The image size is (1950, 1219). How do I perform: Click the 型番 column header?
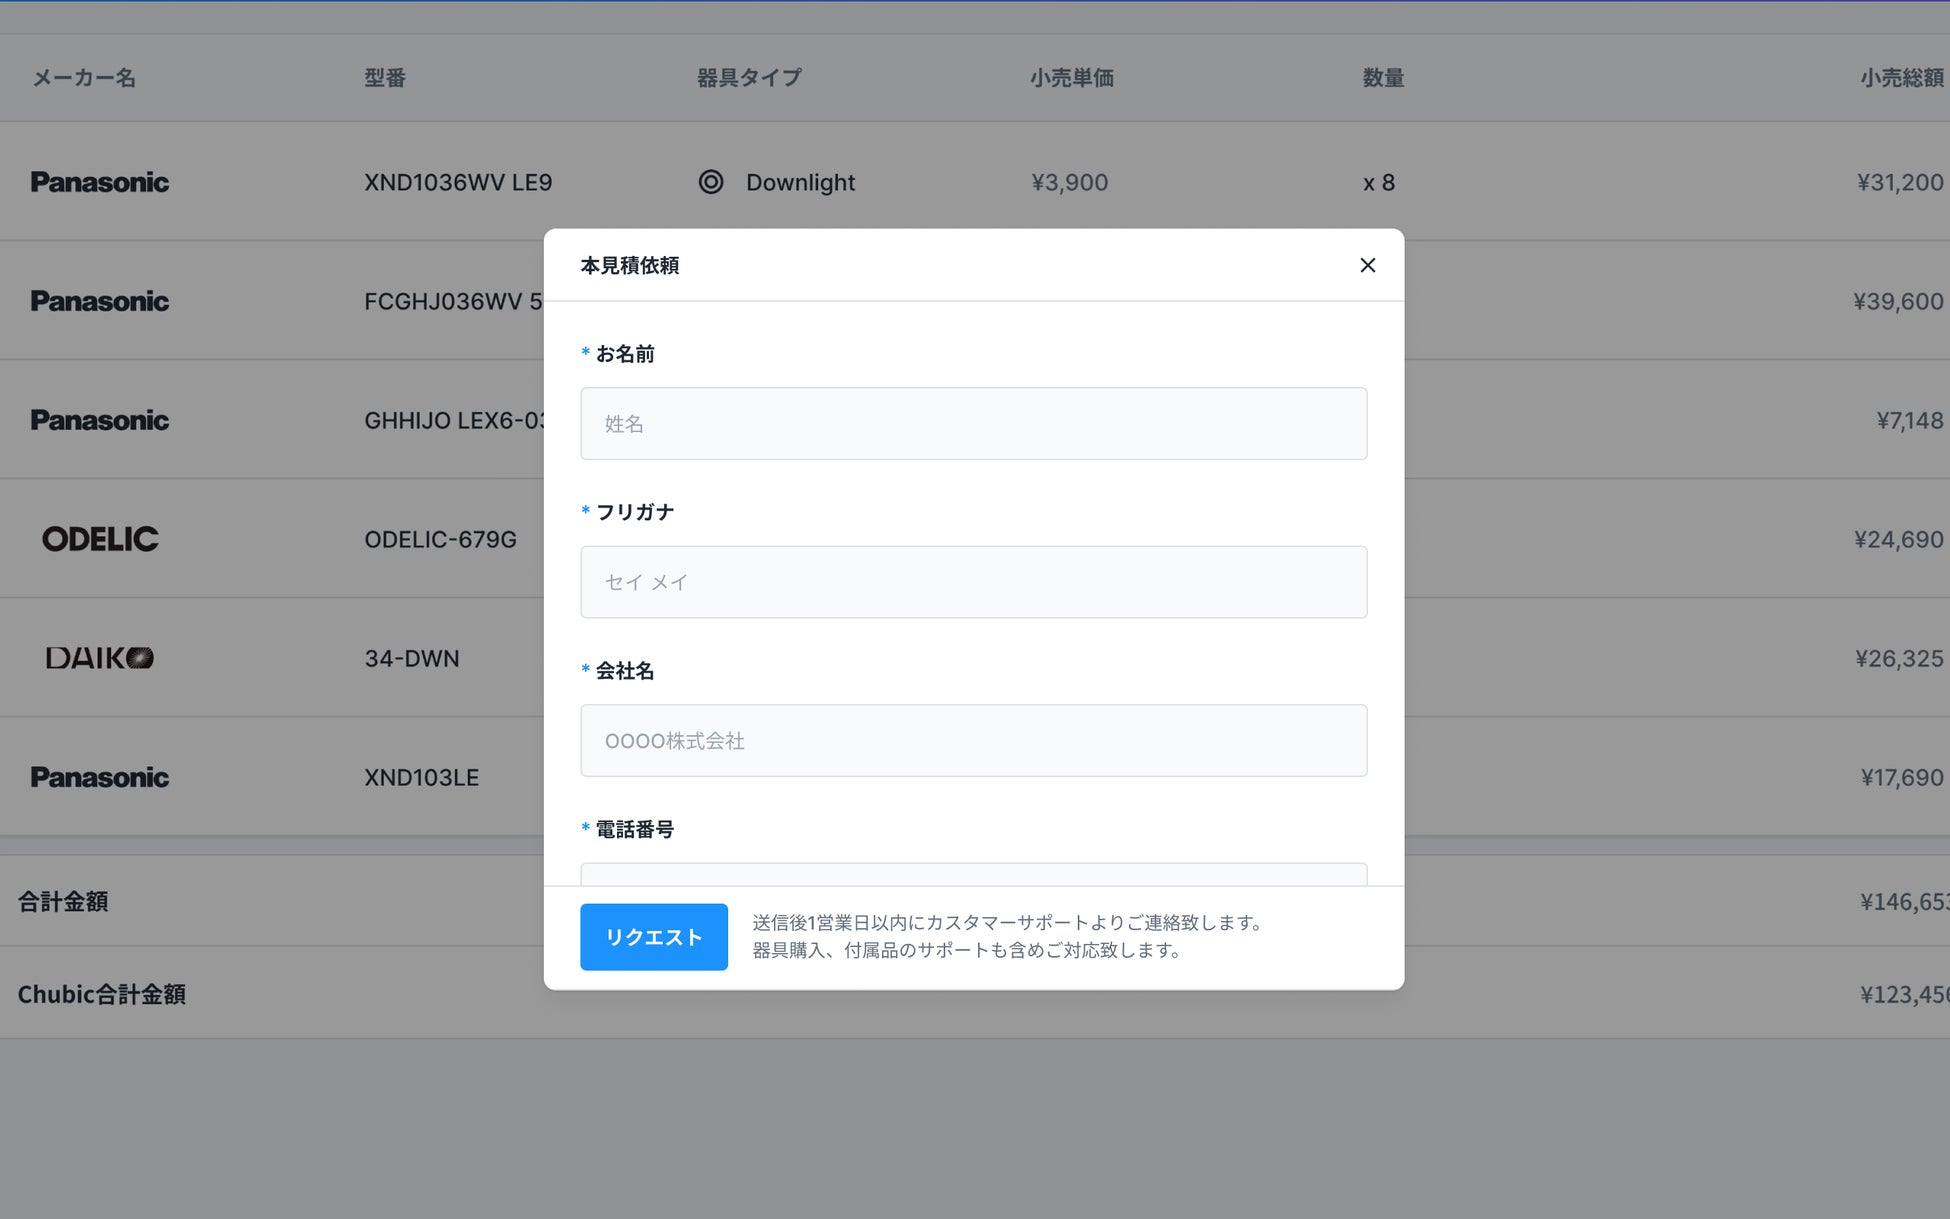[x=385, y=78]
